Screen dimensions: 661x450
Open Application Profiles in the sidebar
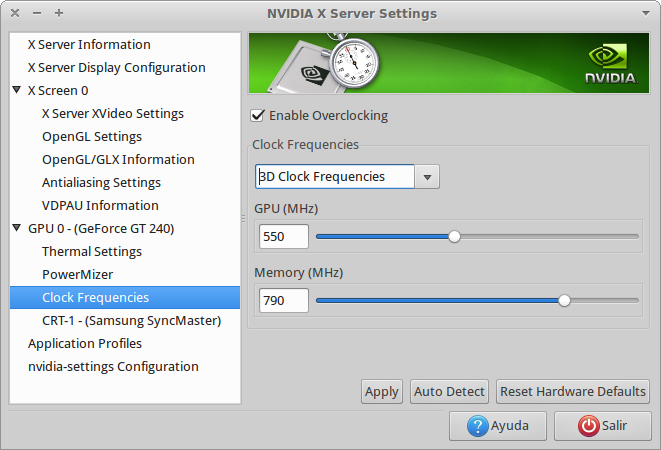click(x=85, y=344)
